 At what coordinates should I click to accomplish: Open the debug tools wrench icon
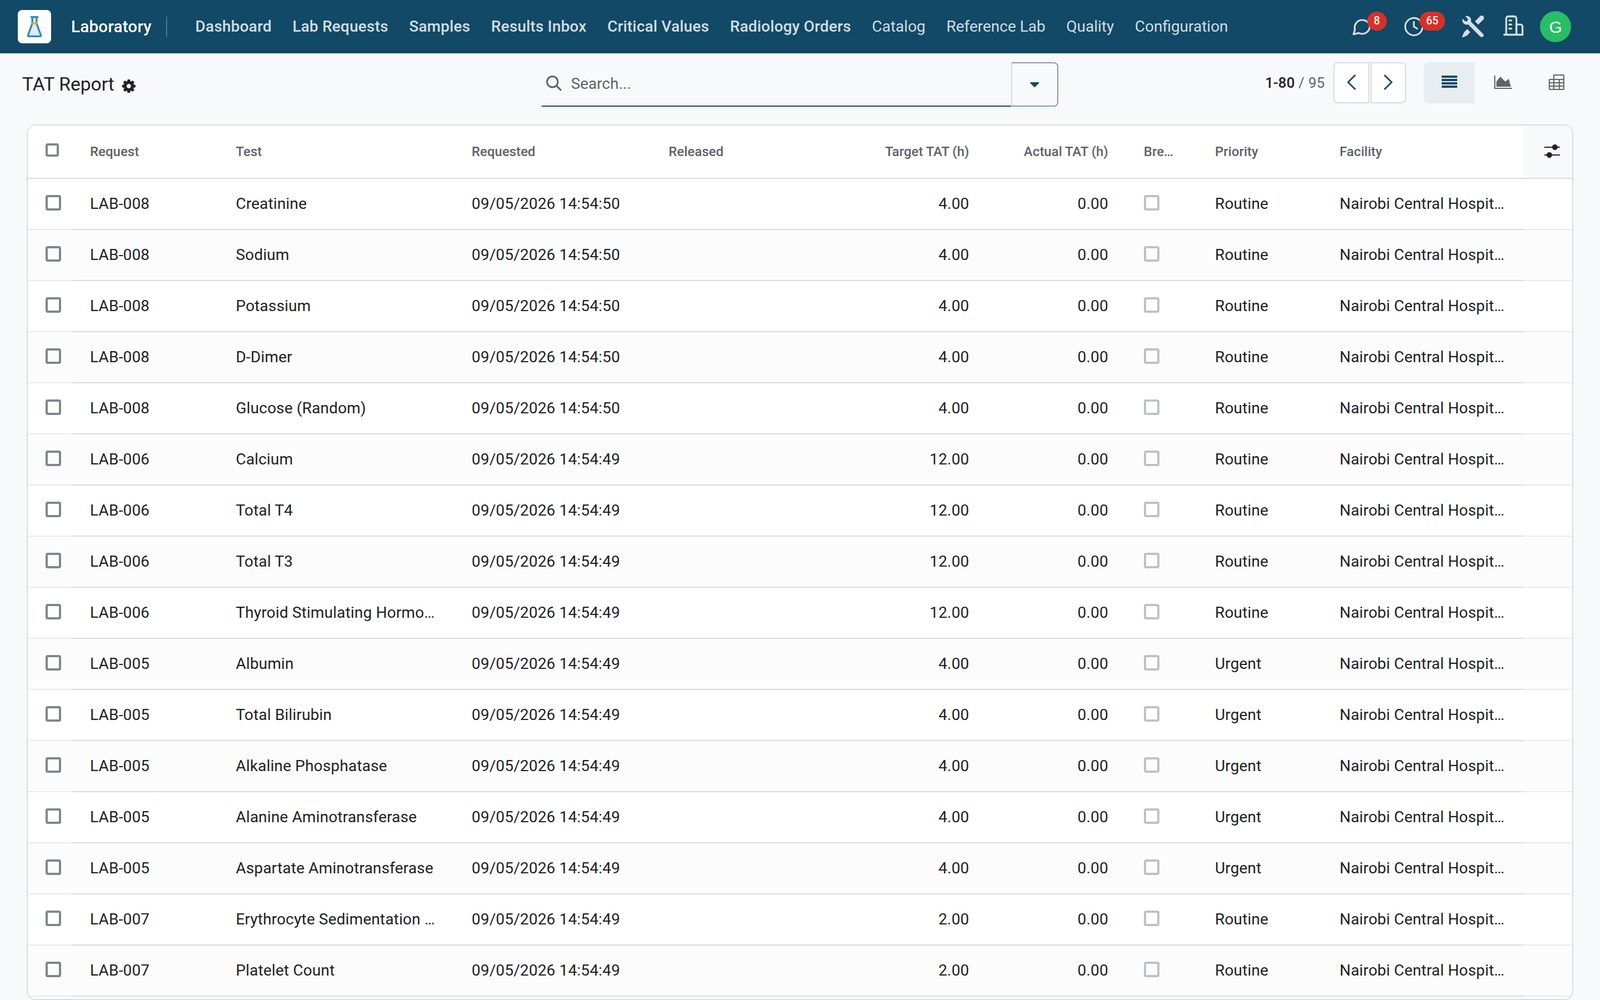pos(1472,27)
